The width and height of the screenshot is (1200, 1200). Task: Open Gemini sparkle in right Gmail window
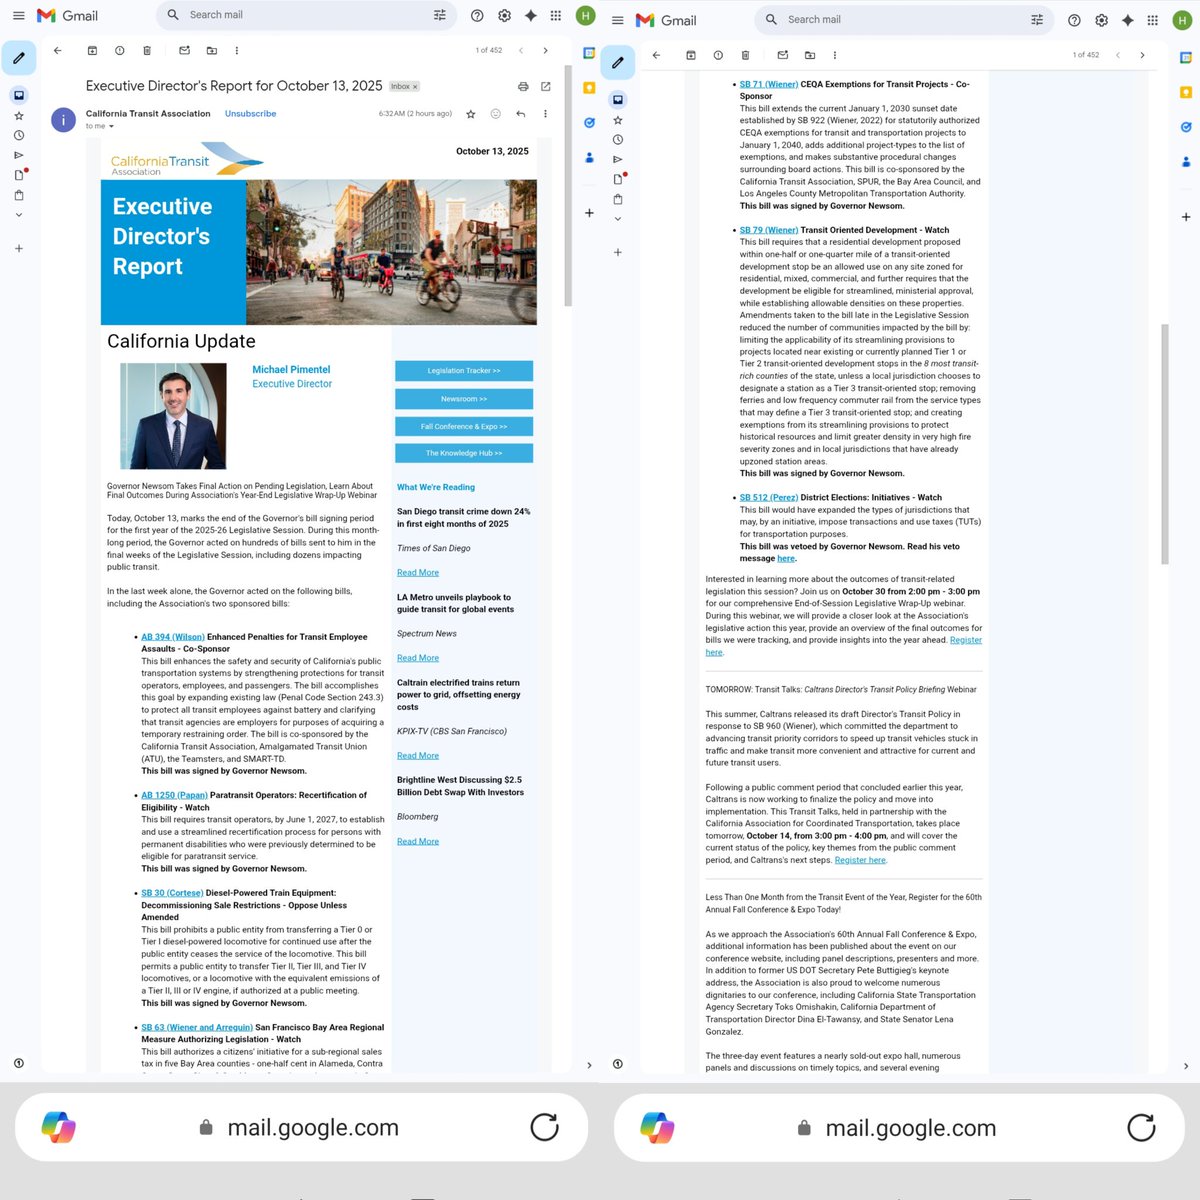point(1127,20)
